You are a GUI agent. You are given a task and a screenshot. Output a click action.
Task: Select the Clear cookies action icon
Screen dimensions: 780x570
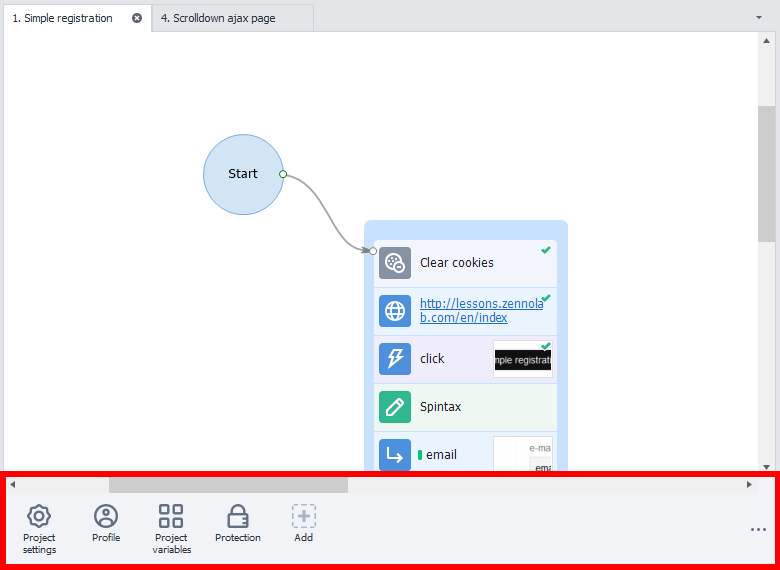pyautogui.click(x=395, y=263)
